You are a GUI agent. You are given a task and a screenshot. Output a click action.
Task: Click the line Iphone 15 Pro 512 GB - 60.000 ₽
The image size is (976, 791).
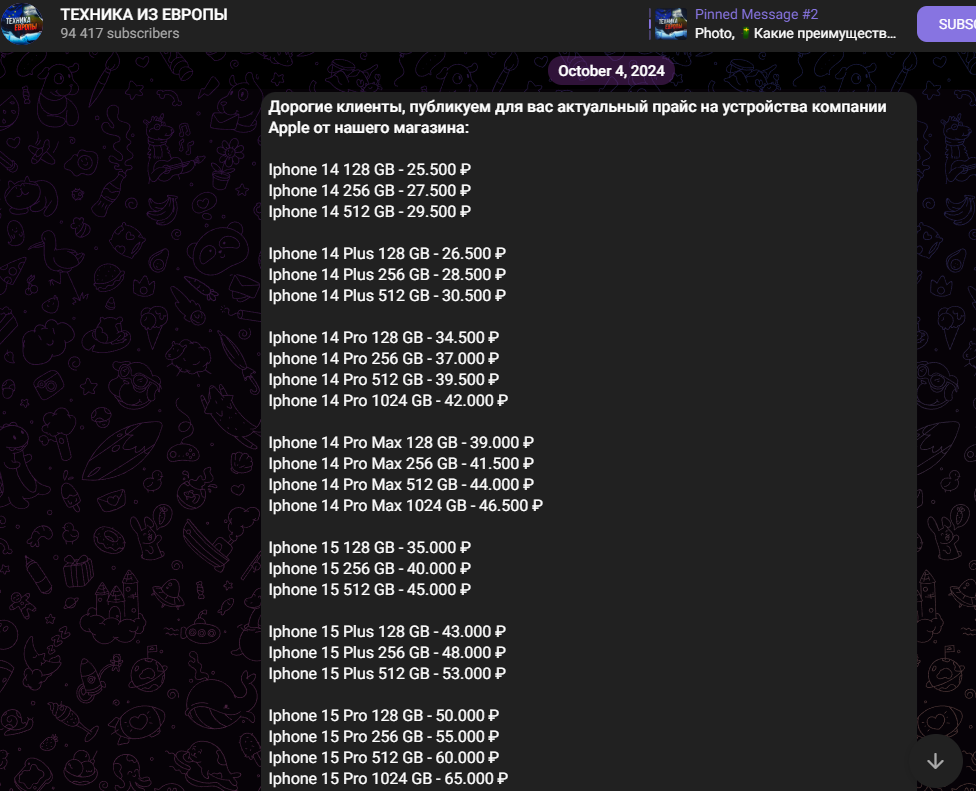(383, 758)
